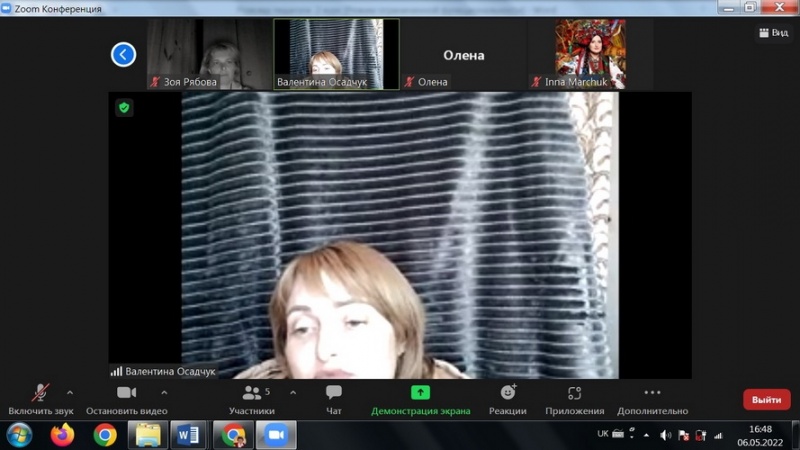Image resolution: width=800 pixels, height=450 pixels.
Task: Go to previous participants with blue arrow
Action: point(123,54)
